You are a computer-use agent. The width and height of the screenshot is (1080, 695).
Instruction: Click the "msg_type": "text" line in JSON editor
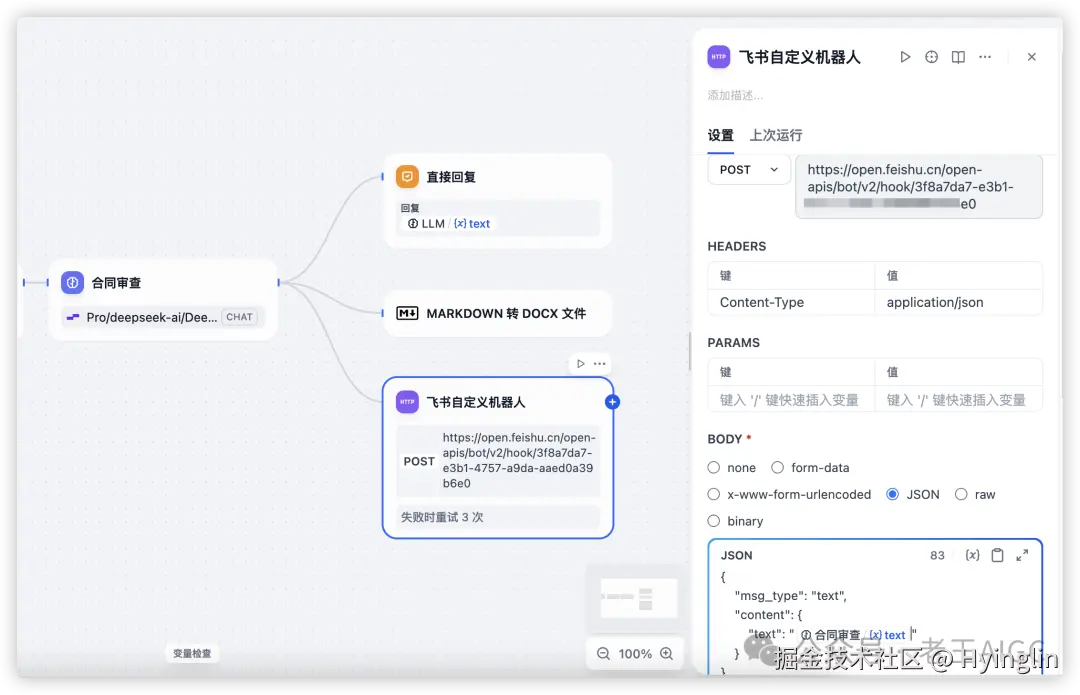click(x=791, y=596)
